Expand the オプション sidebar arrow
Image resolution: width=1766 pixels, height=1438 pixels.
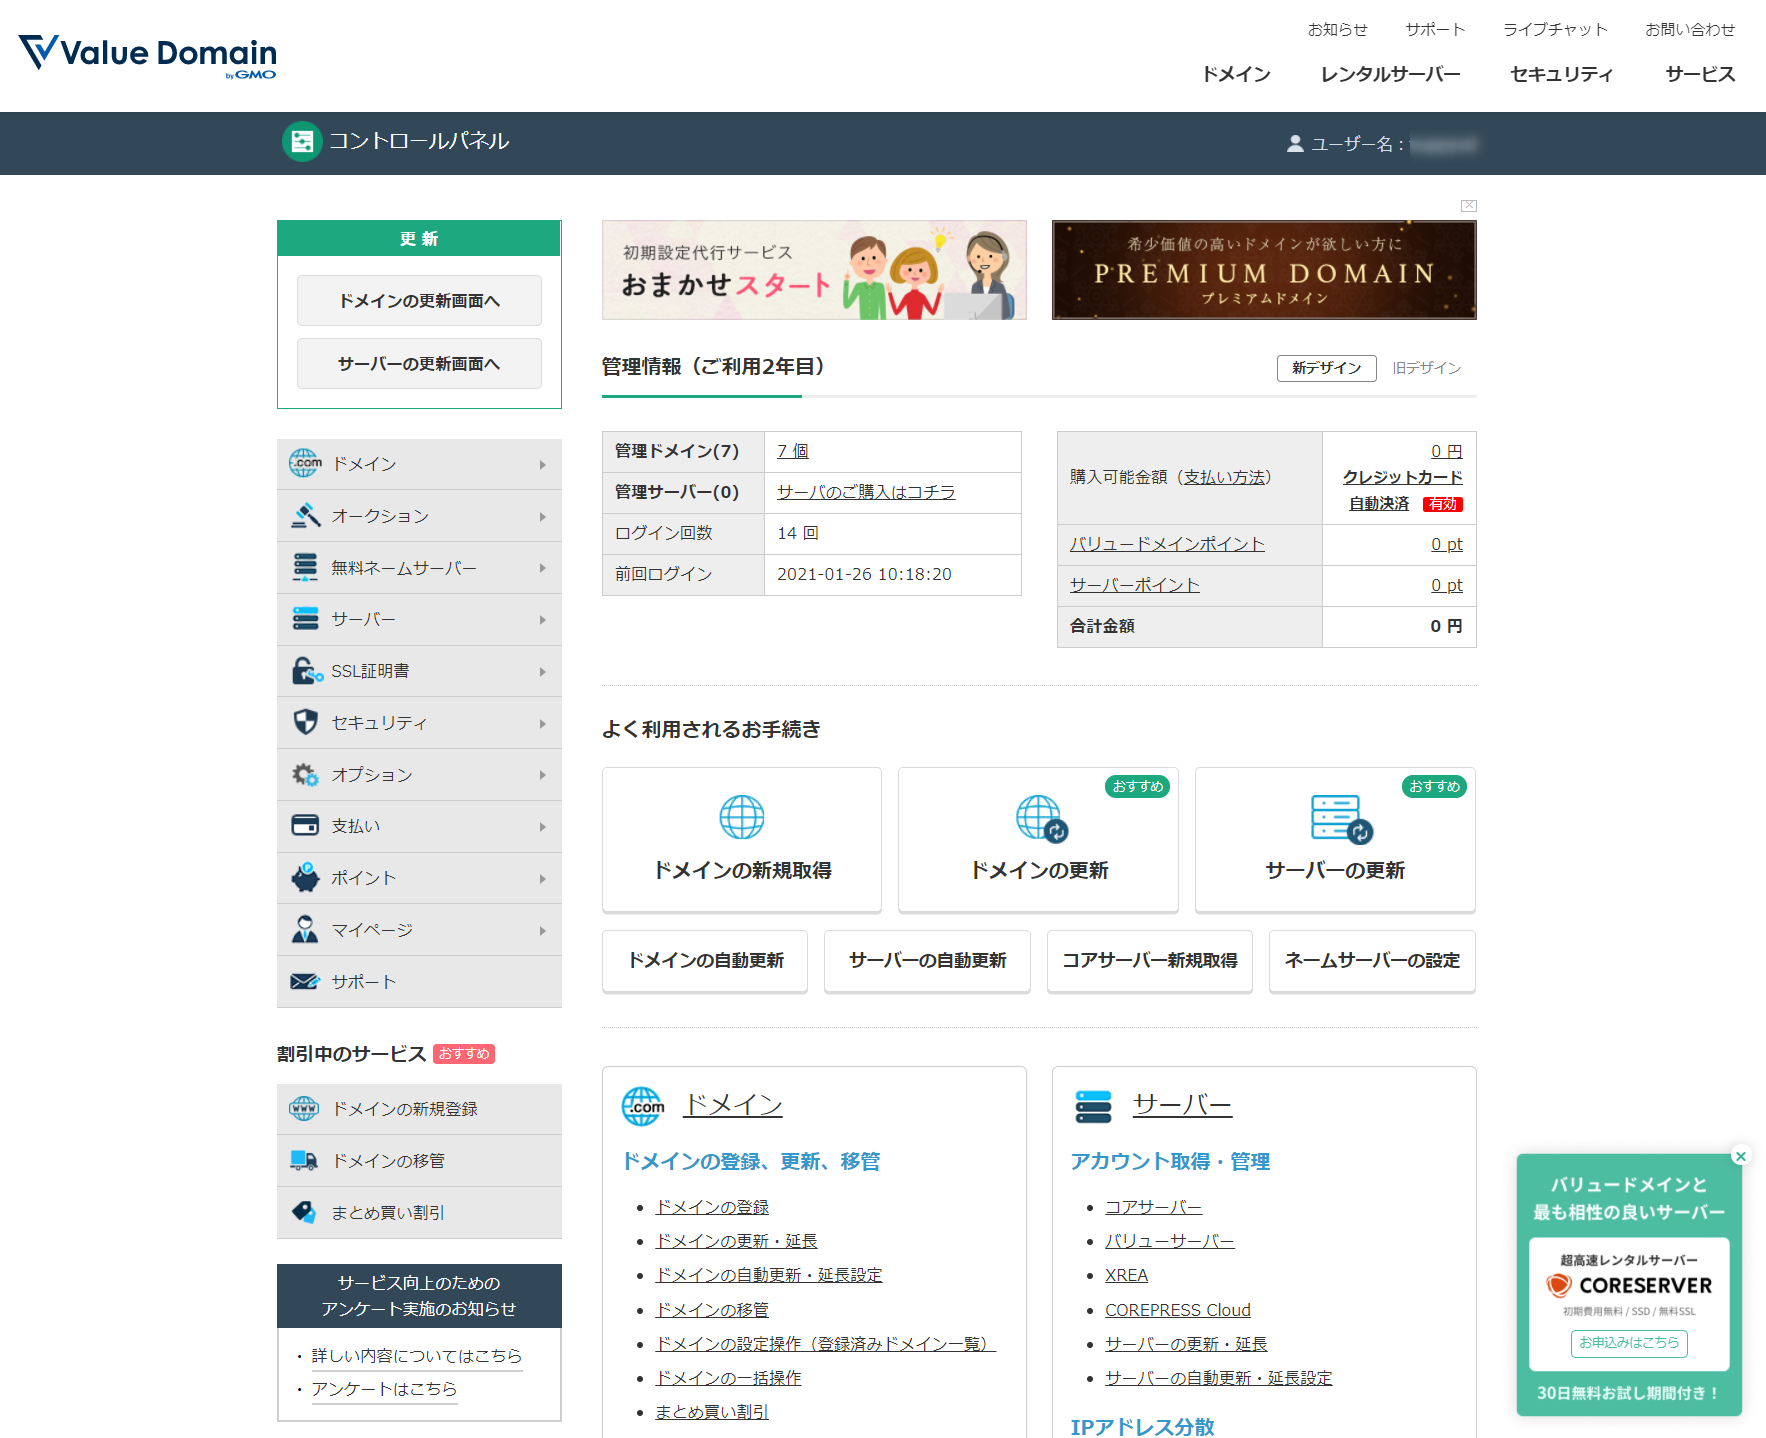(x=543, y=775)
